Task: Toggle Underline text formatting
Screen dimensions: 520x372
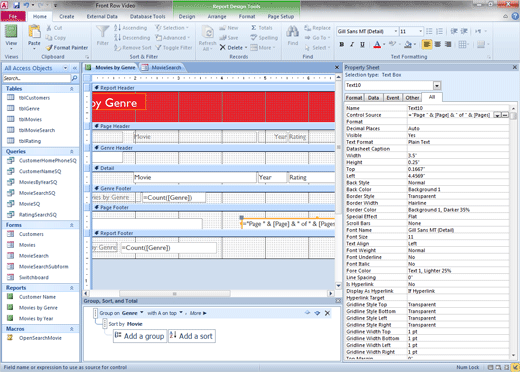Action: pos(362,44)
